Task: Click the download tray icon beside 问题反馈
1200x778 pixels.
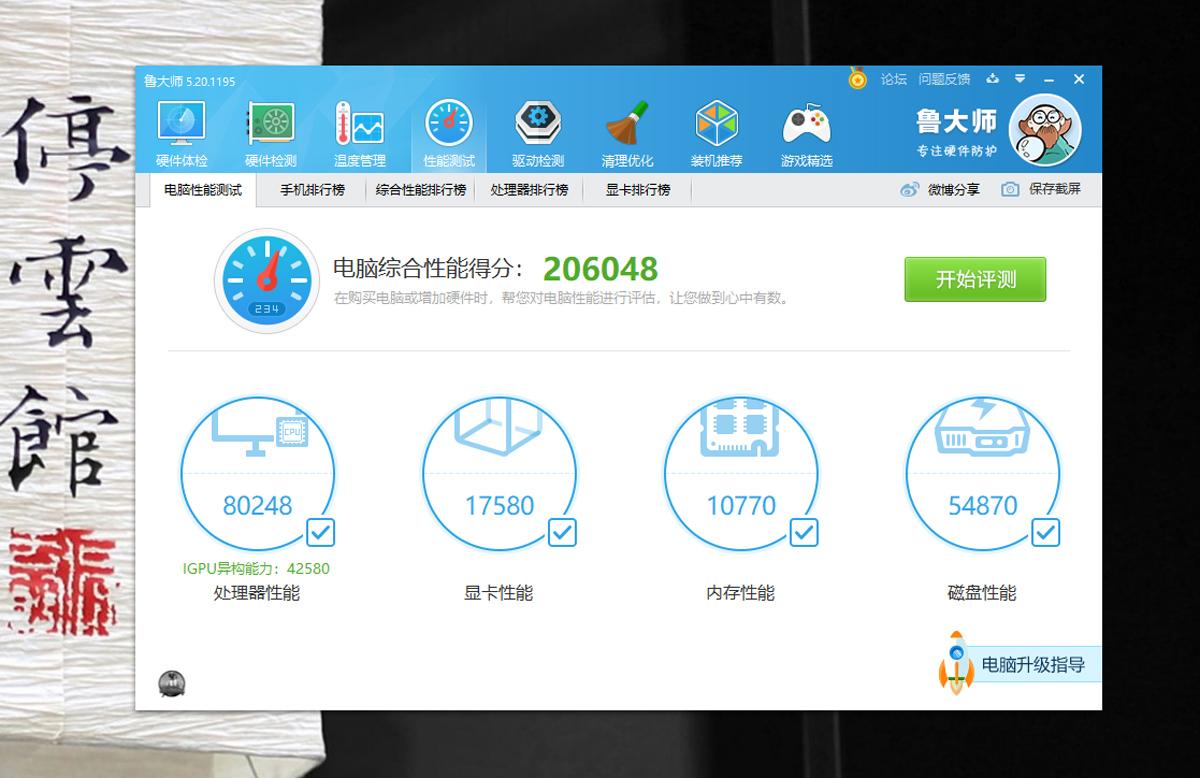Action: [x=993, y=79]
